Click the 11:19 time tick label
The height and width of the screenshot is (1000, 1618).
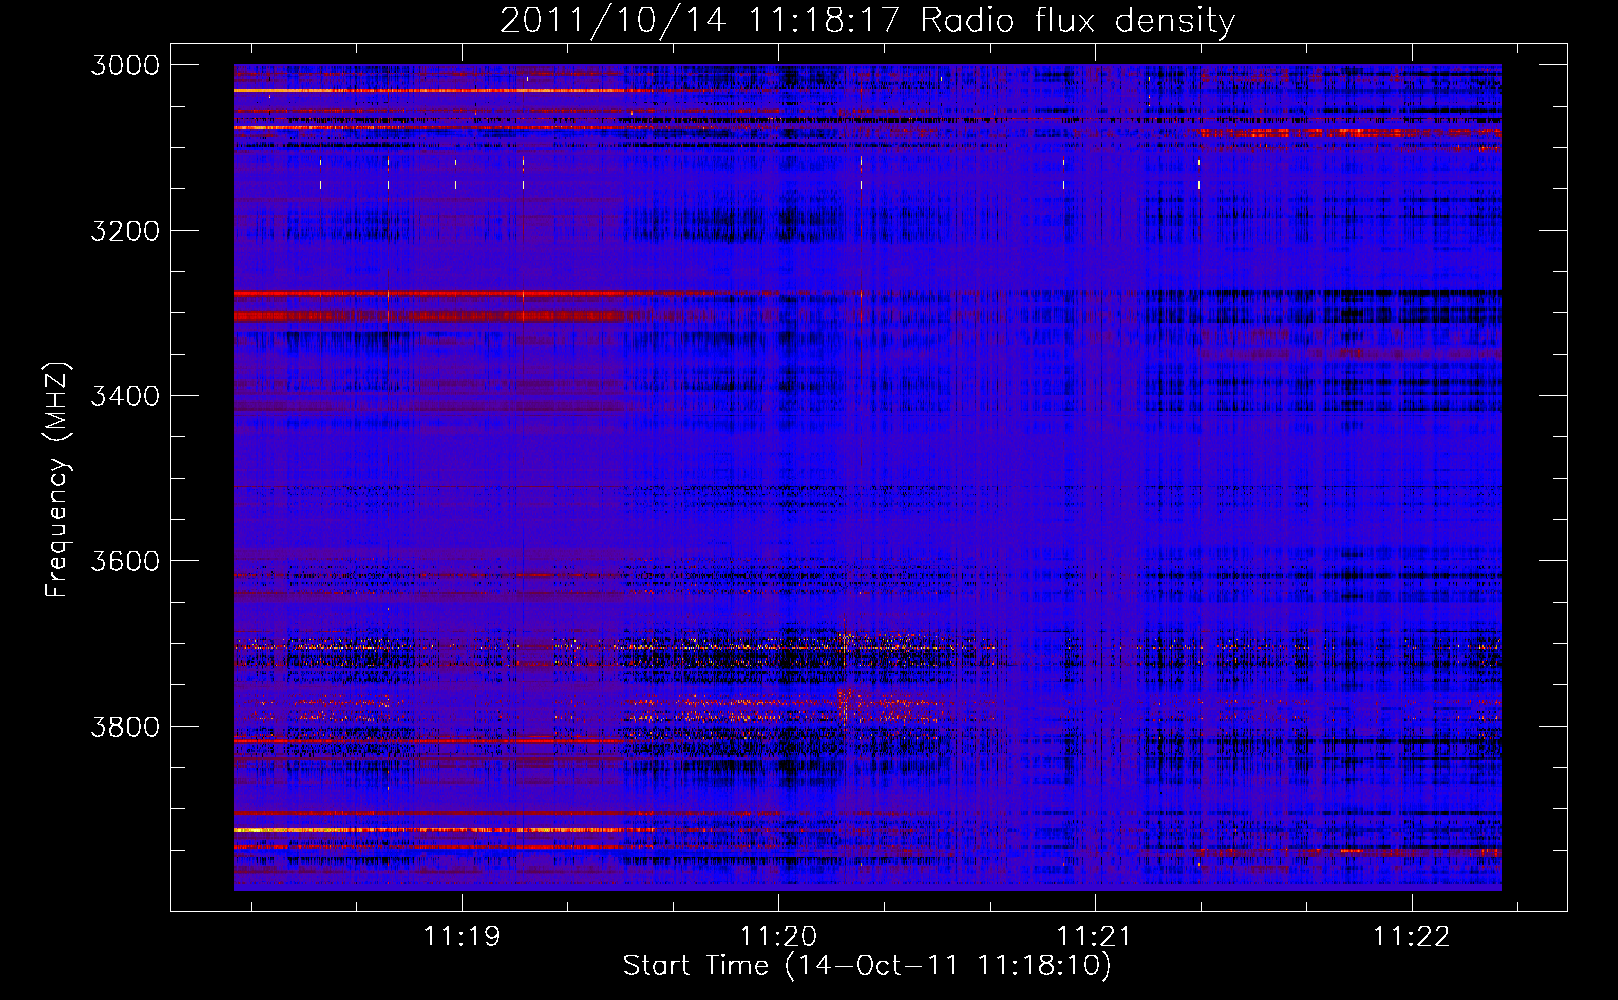click(x=461, y=937)
